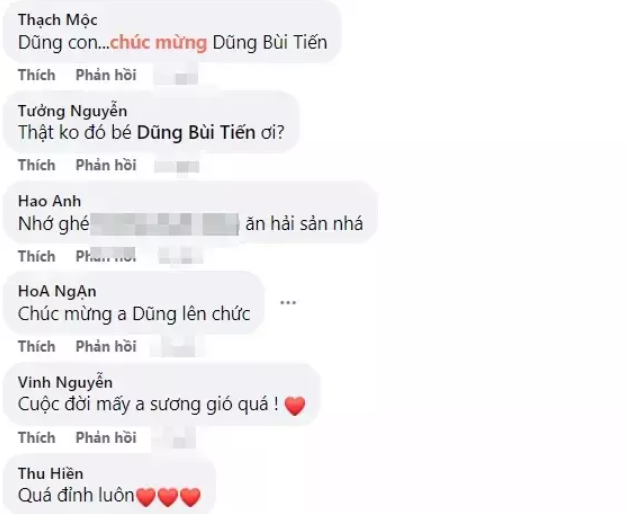Click the tagged name Dũng Bùi Tiến in Tưởng Nguyễn's comment
The width and height of the screenshot is (628, 514).
click(x=196, y=133)
